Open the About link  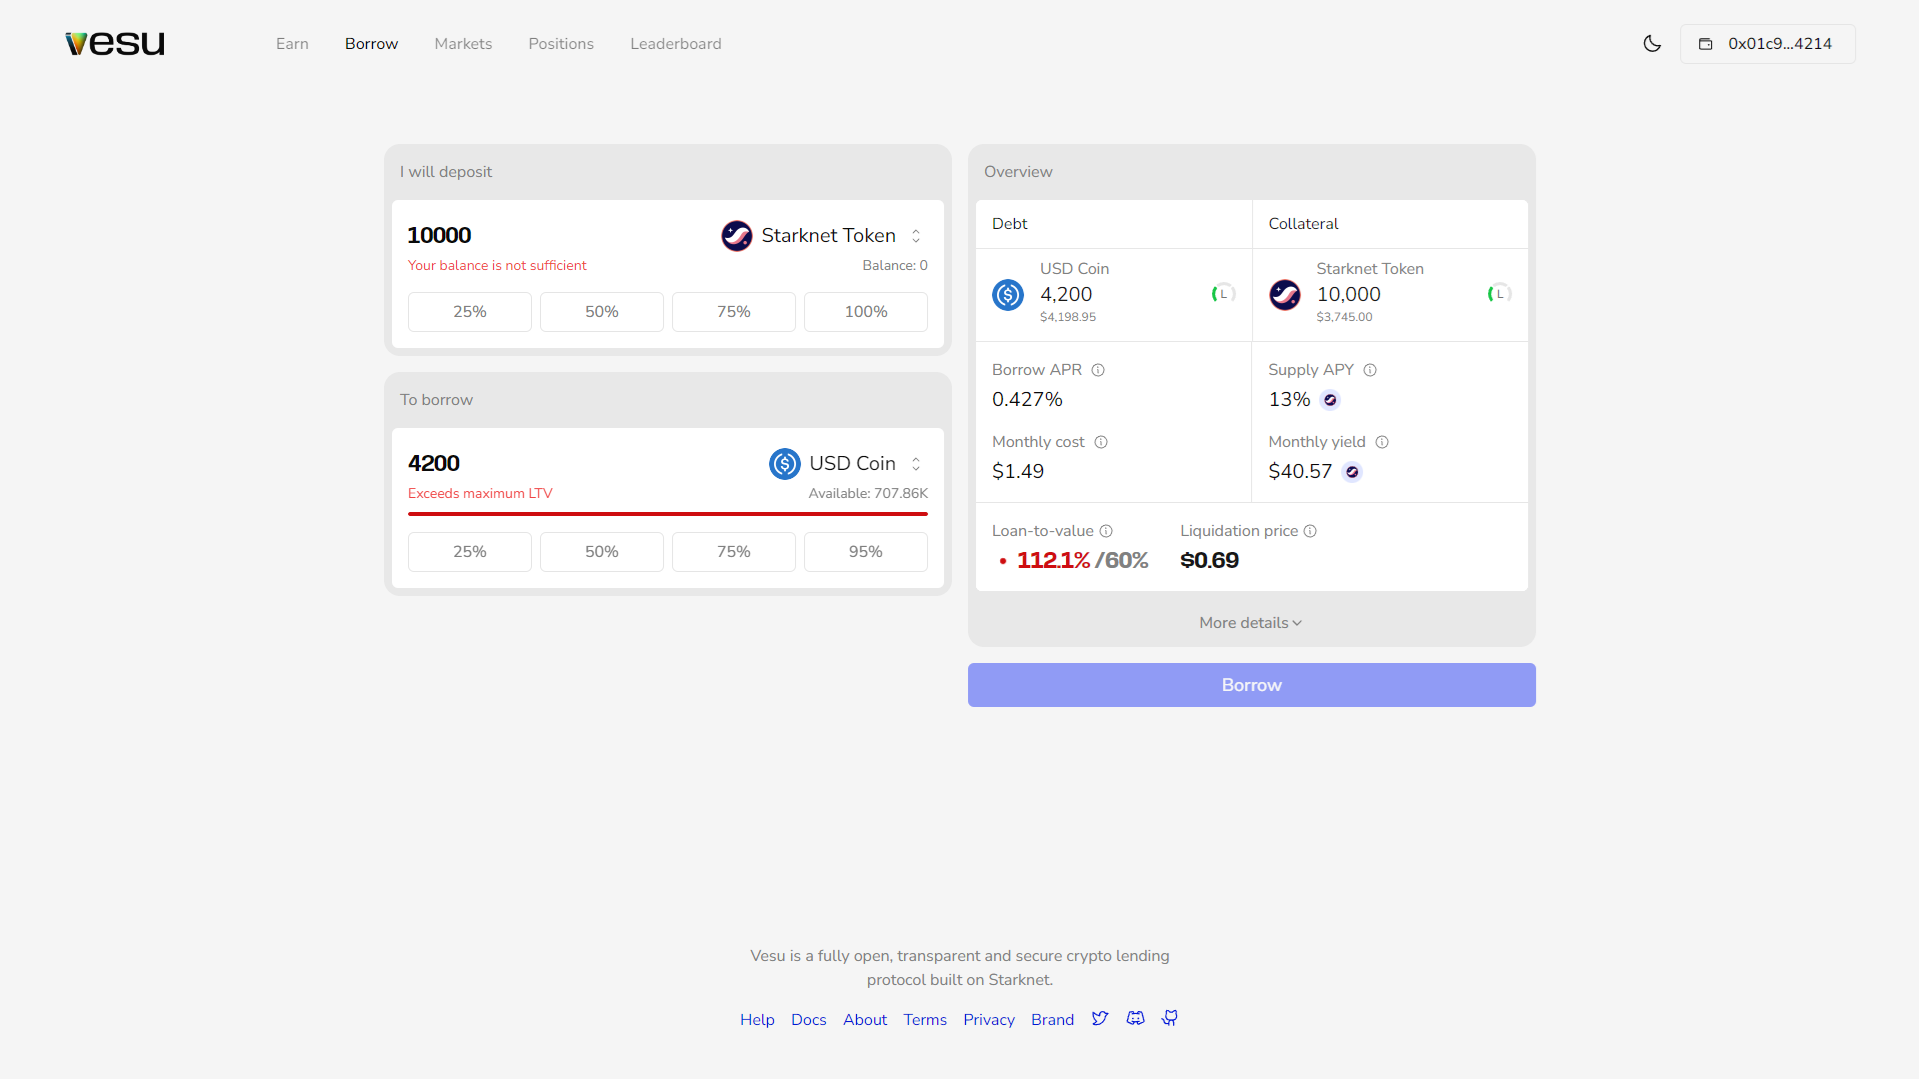865,1020
